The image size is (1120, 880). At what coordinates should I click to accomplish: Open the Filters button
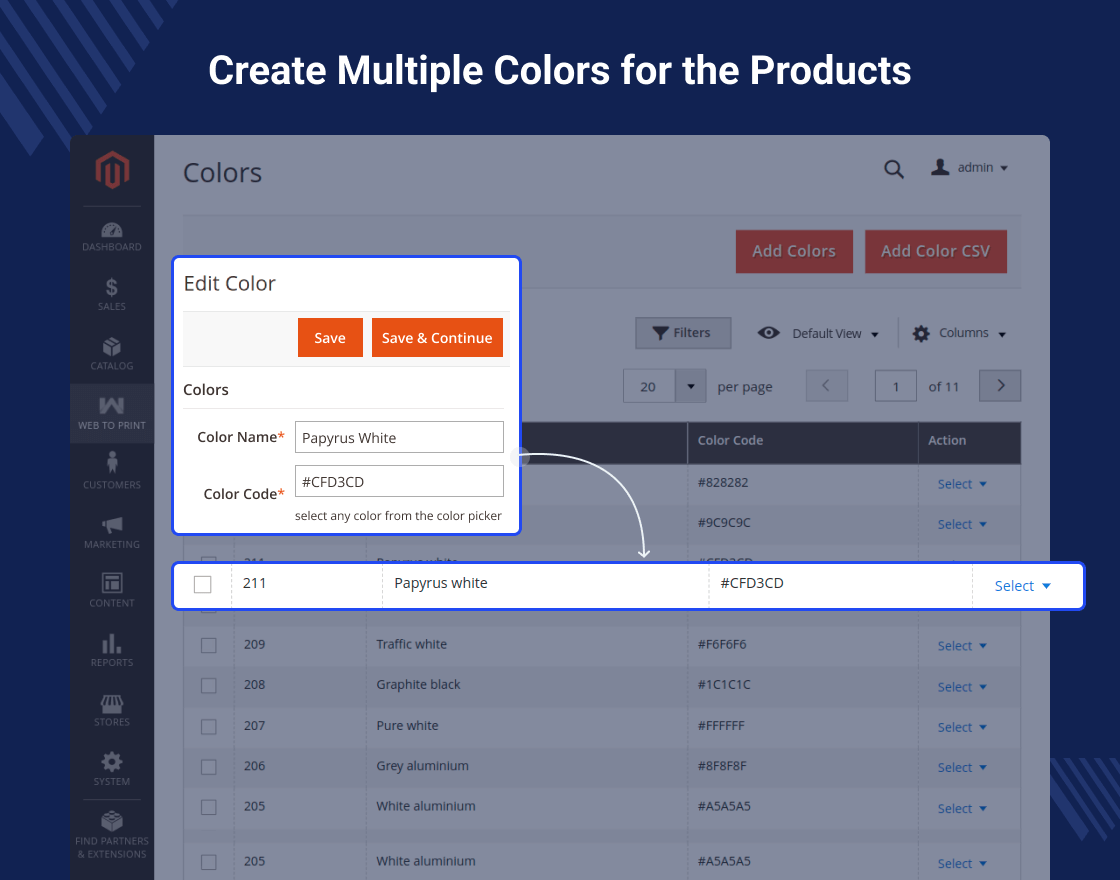[x=683, y=333]
